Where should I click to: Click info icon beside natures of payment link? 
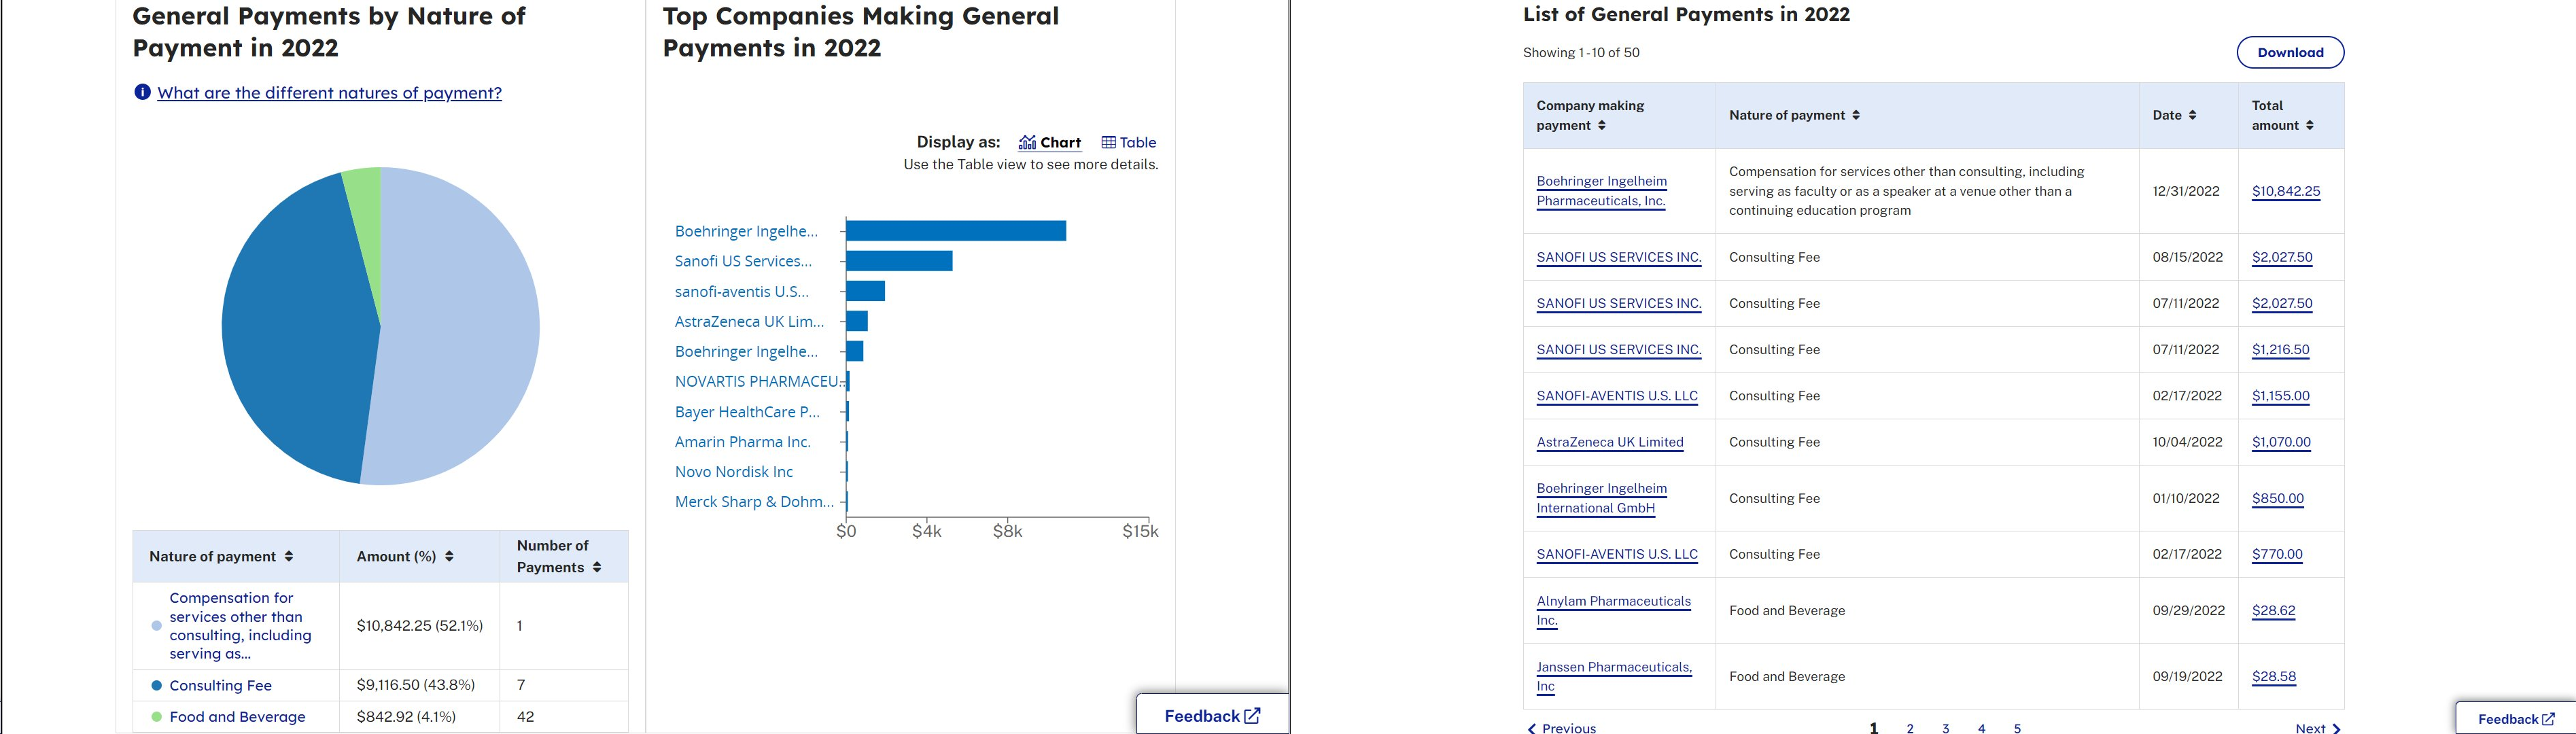(142, 92)
